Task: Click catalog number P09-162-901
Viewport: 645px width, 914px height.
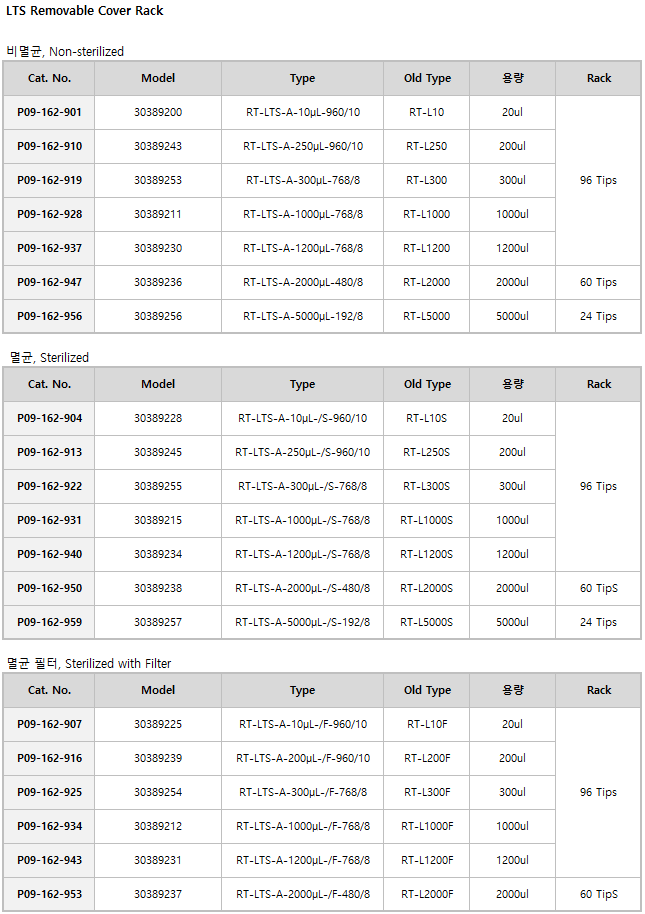Action: click(50, 112)
